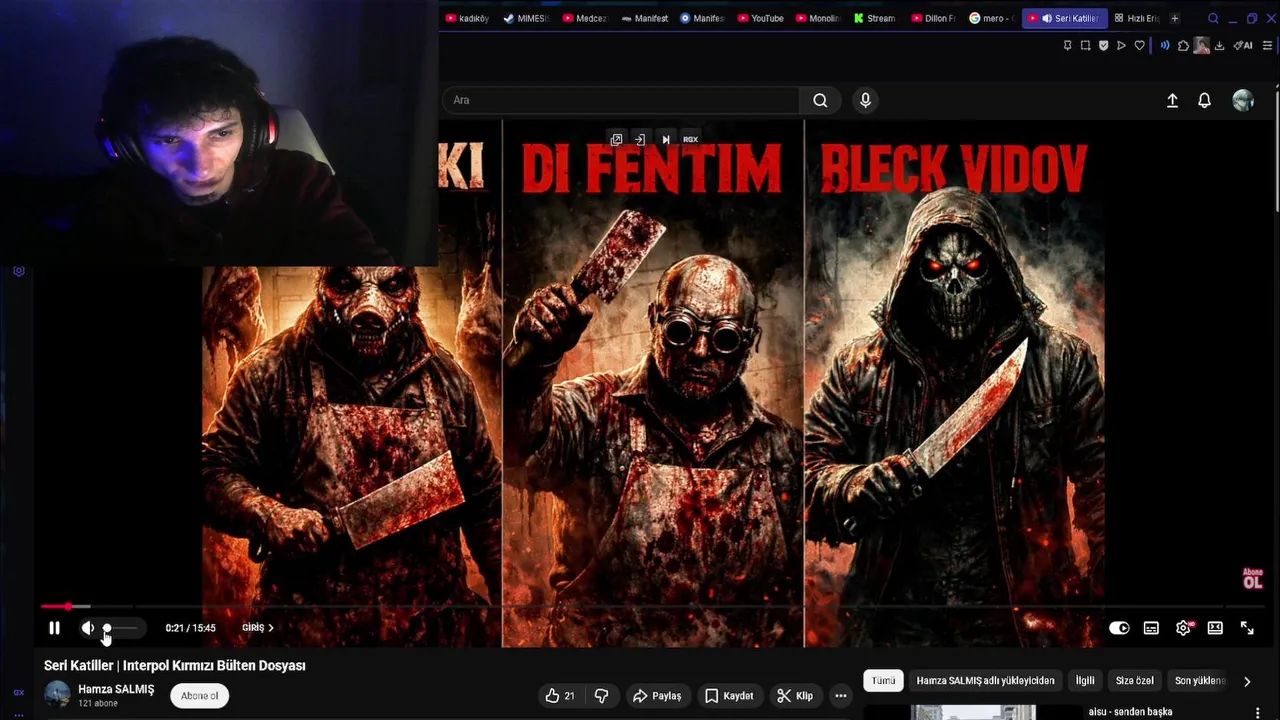Open video pop-out icon overlay
Screen dimensions: 1280x720
pyautogui.click(x=616, y=139)
